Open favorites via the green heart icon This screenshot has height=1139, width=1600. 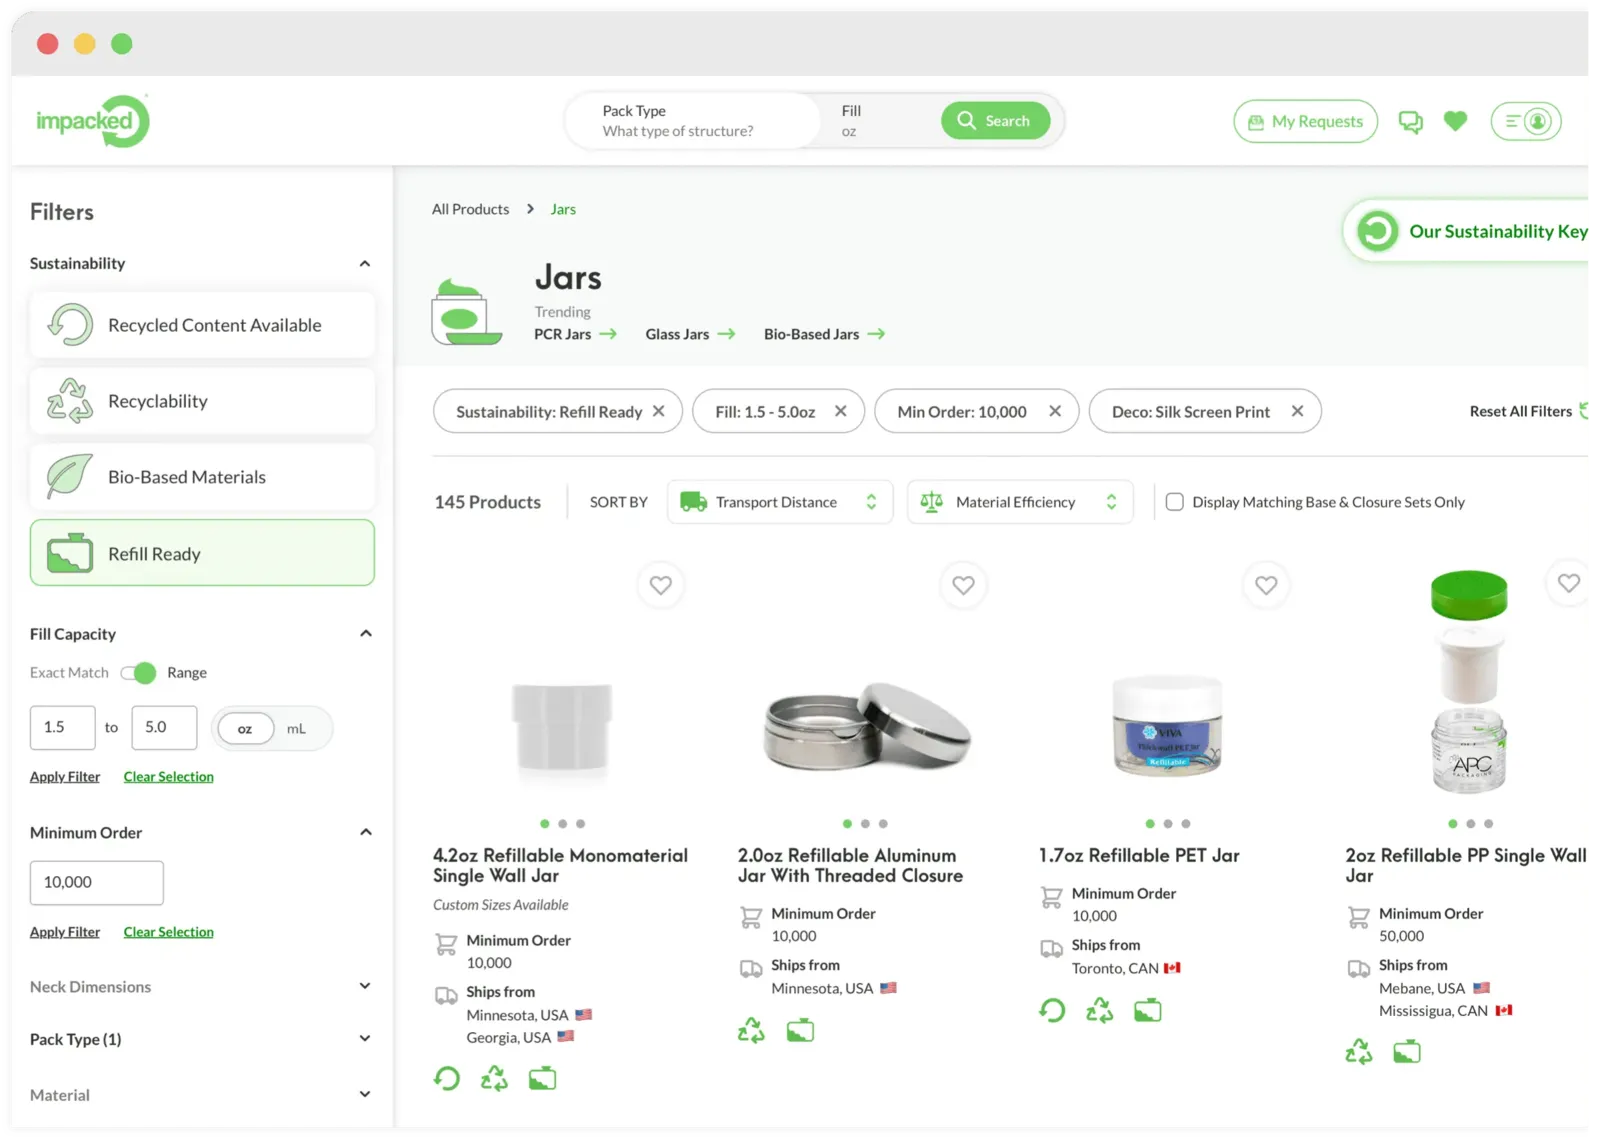[1455, 121]
